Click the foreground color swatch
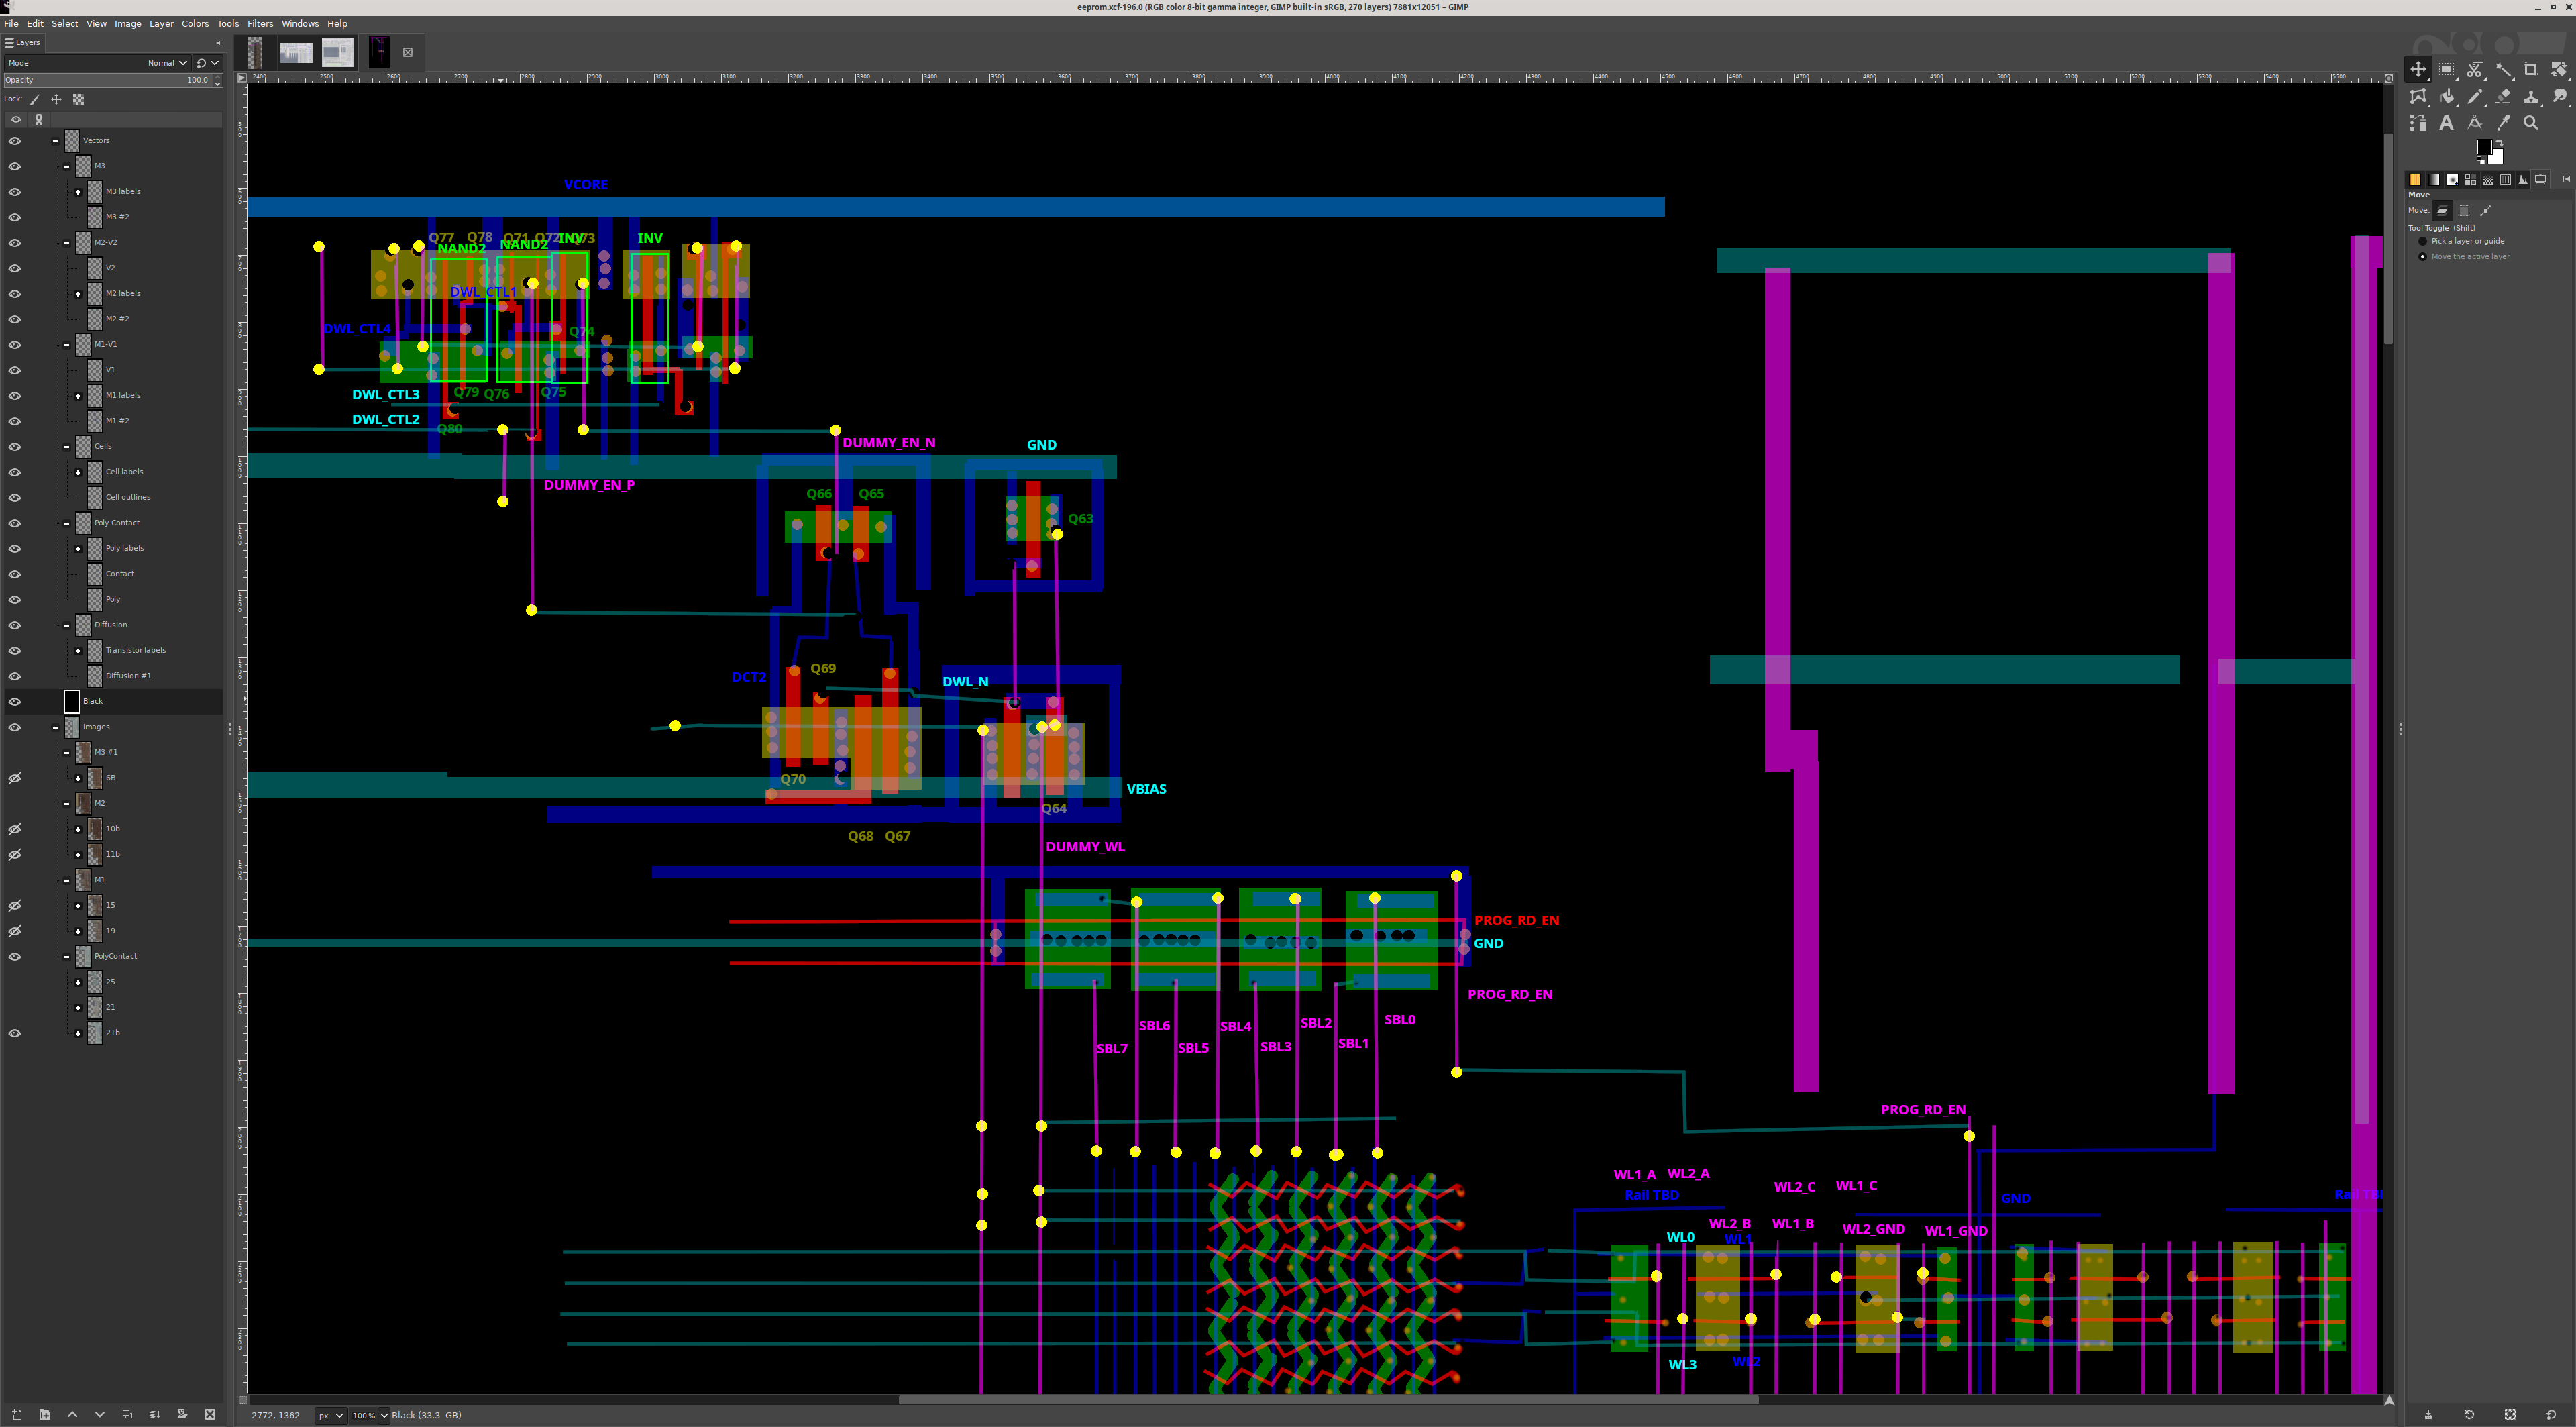The height and width of the screenshot is (1427, 2576). tap(2483, 147)
